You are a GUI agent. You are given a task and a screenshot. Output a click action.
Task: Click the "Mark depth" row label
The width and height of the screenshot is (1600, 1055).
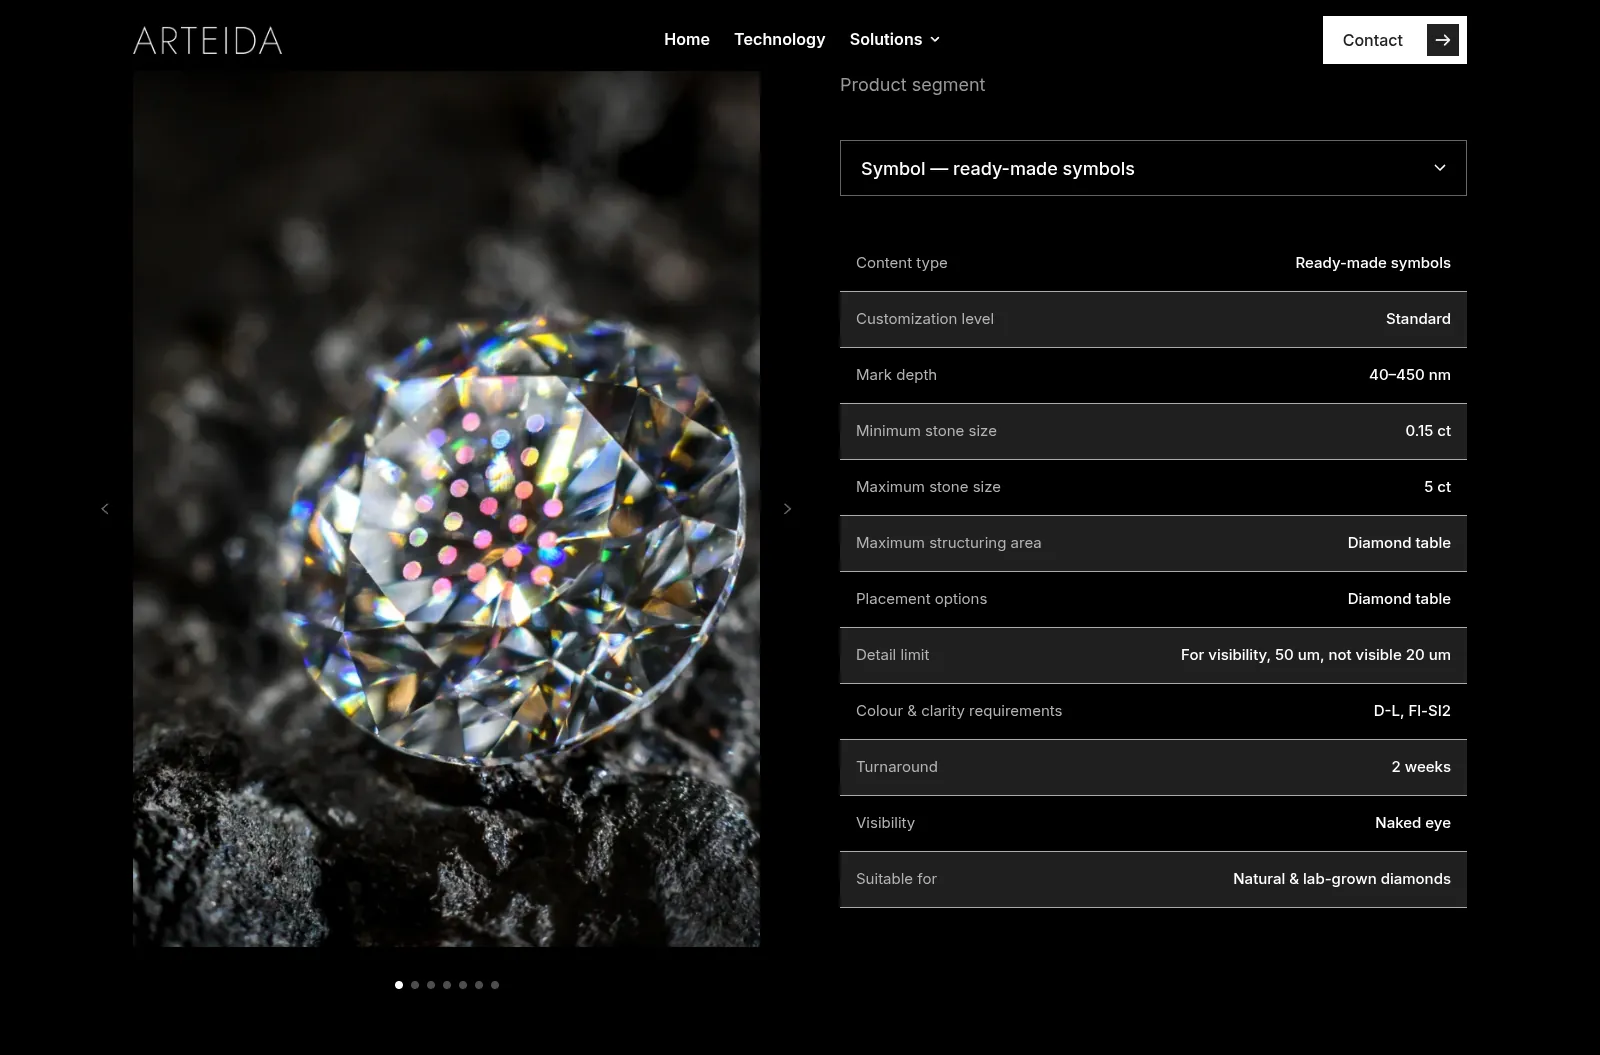click(x=896, y=375)
